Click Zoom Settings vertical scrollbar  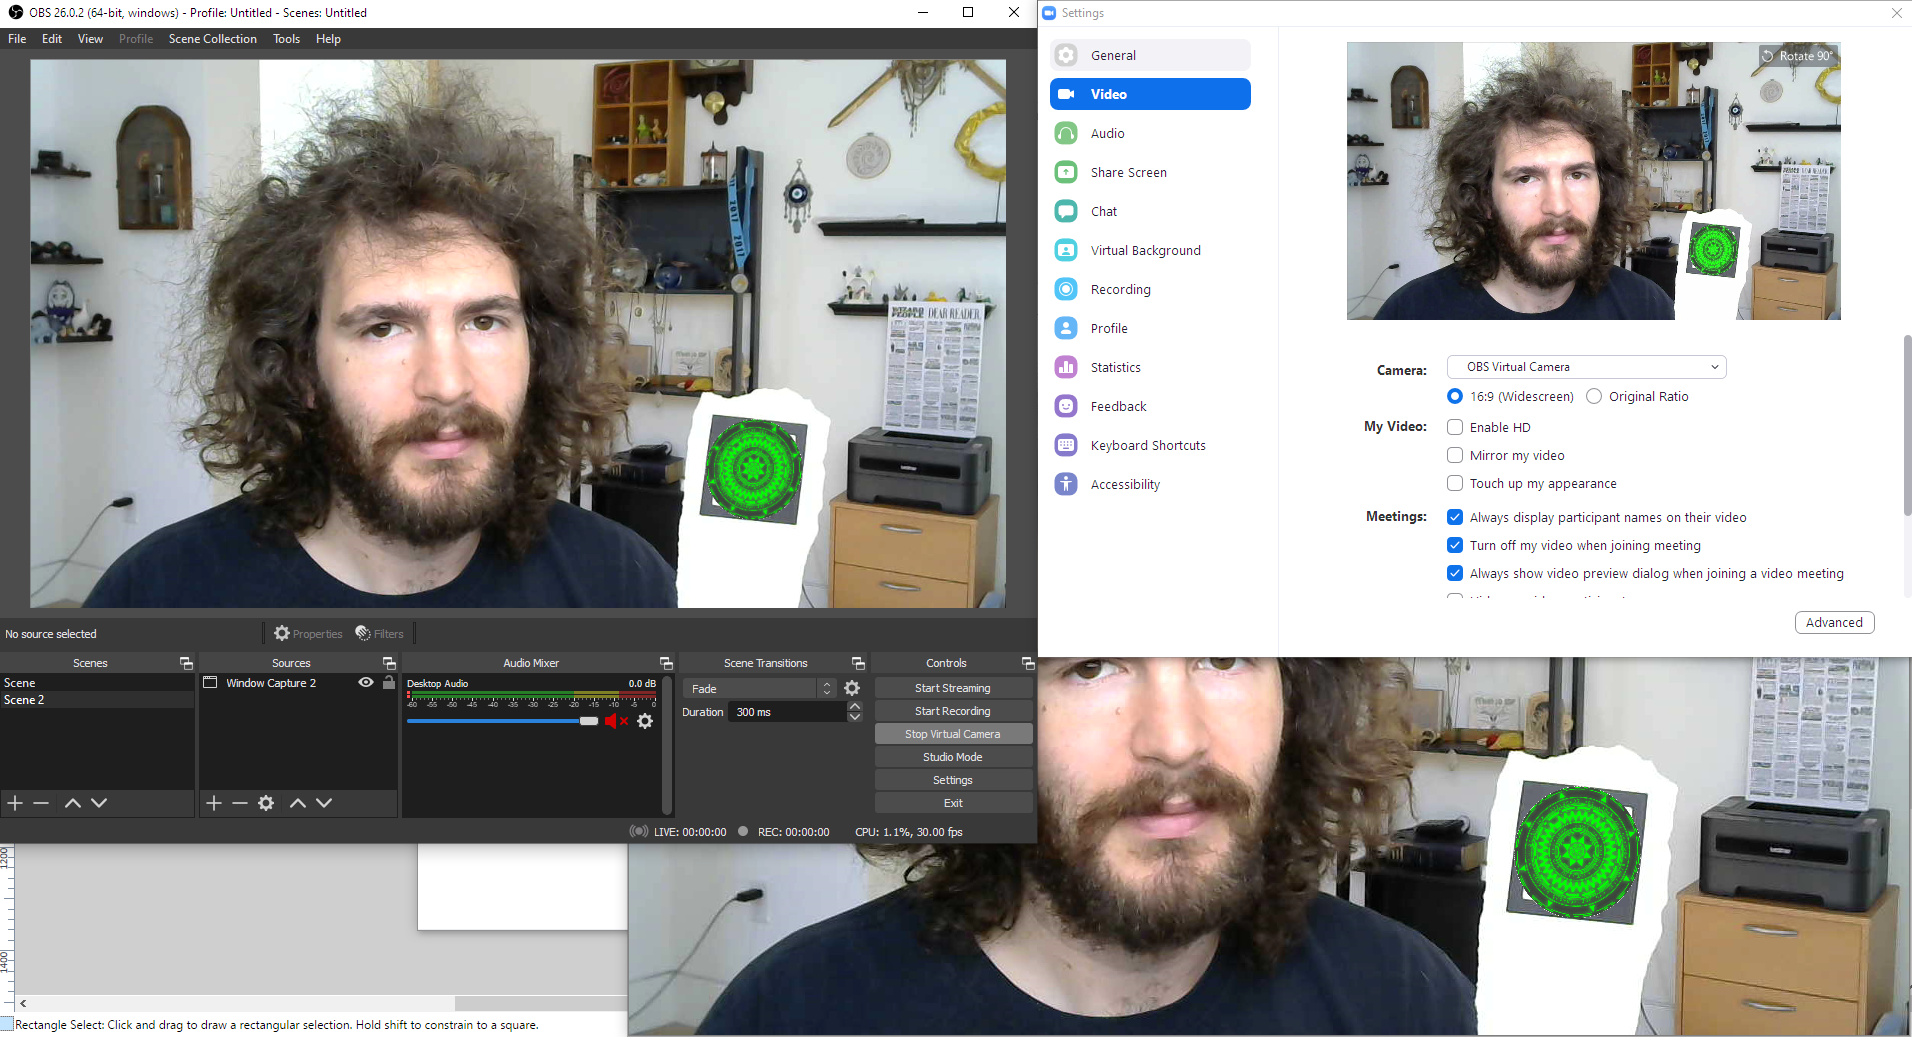(1907, 425)
